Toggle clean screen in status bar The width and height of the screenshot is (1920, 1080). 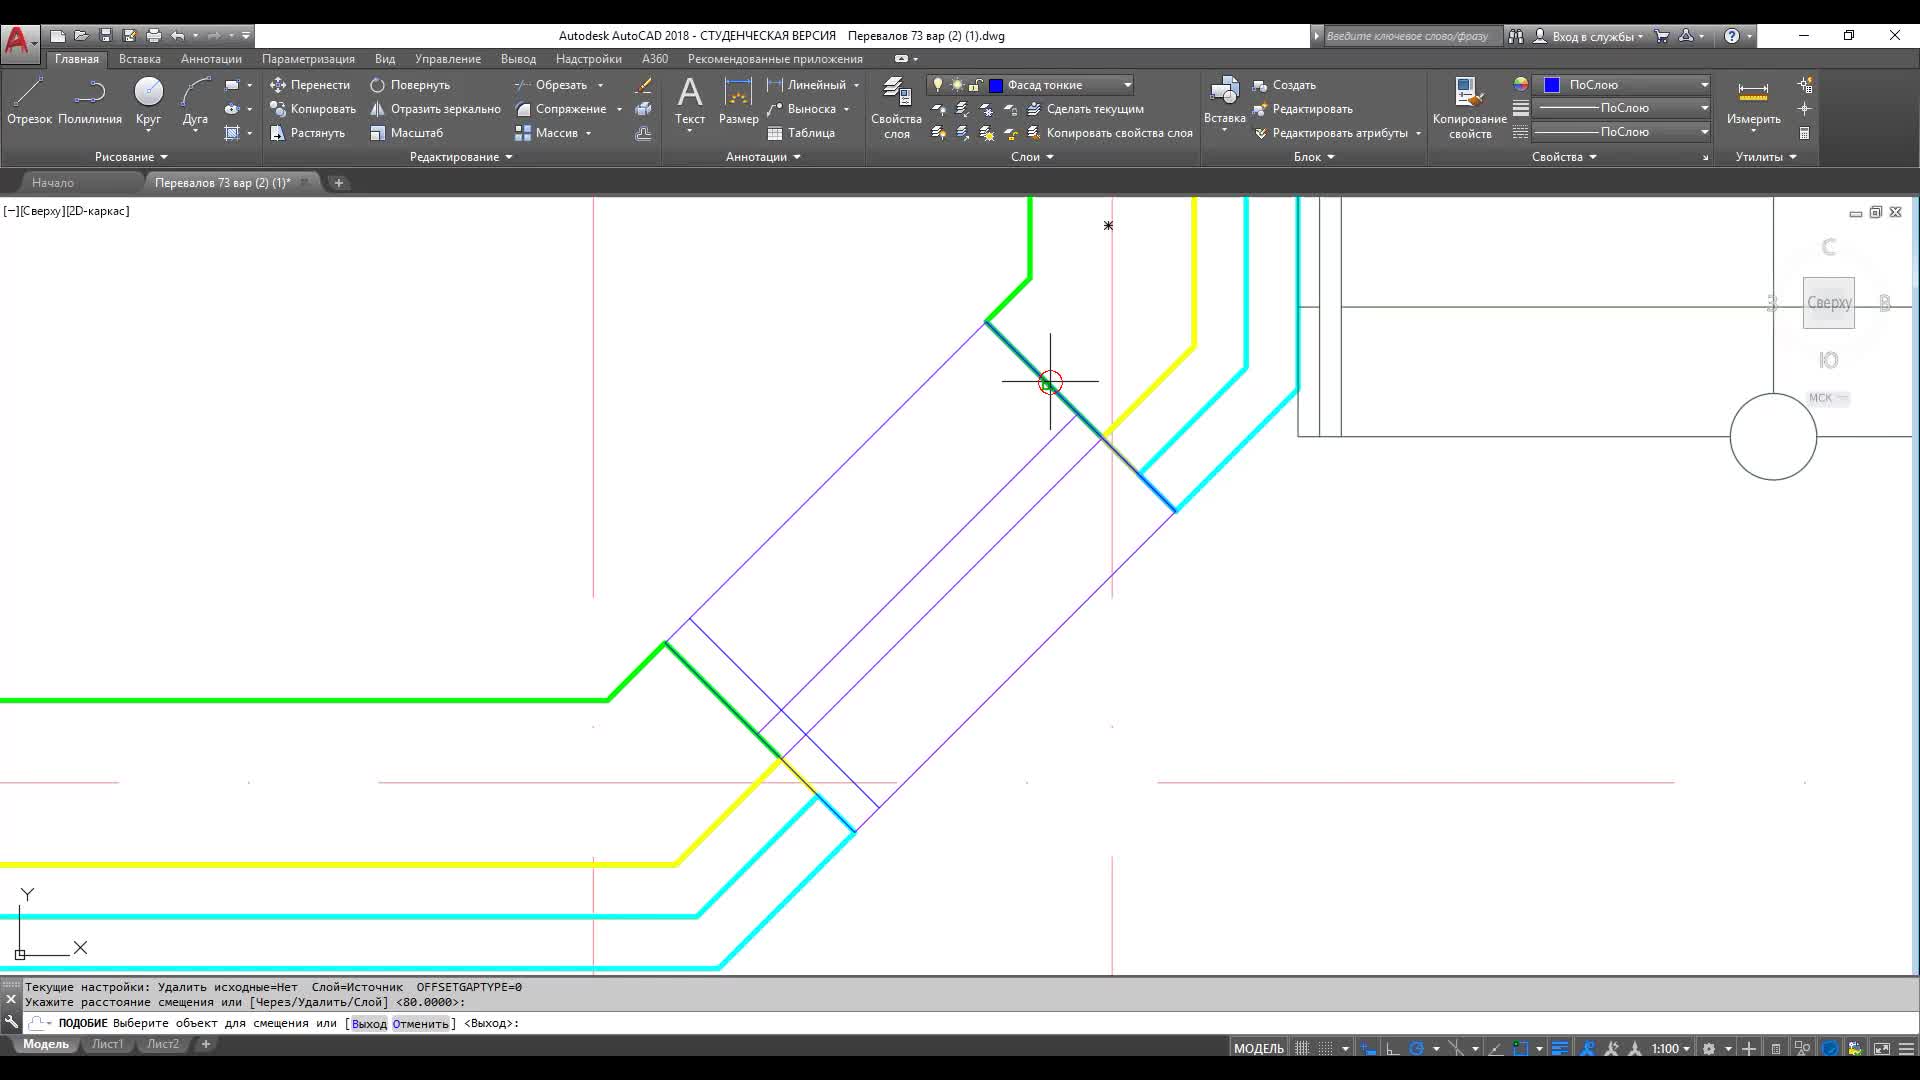pos(1882,1048)
